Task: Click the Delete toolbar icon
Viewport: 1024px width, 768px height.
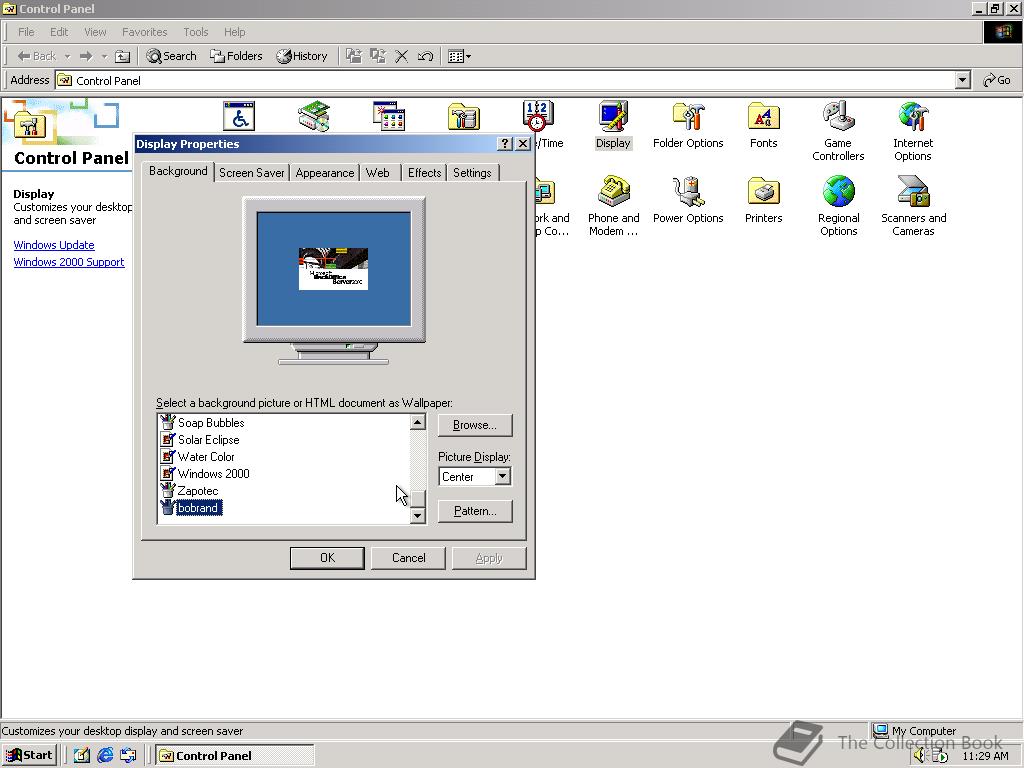Action: (x=402, y=56)
